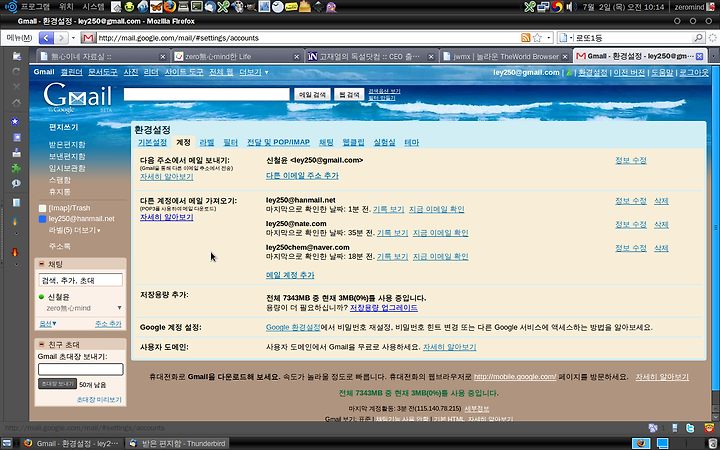Collapse the 채팅 panel with the minus icon
Image resolution: width=720 pixels, height=450 pixels.
(x=41, y=264)
